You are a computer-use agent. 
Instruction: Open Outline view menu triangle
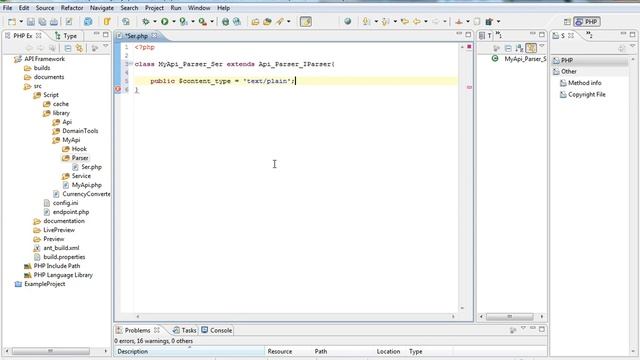click(542, 47)
